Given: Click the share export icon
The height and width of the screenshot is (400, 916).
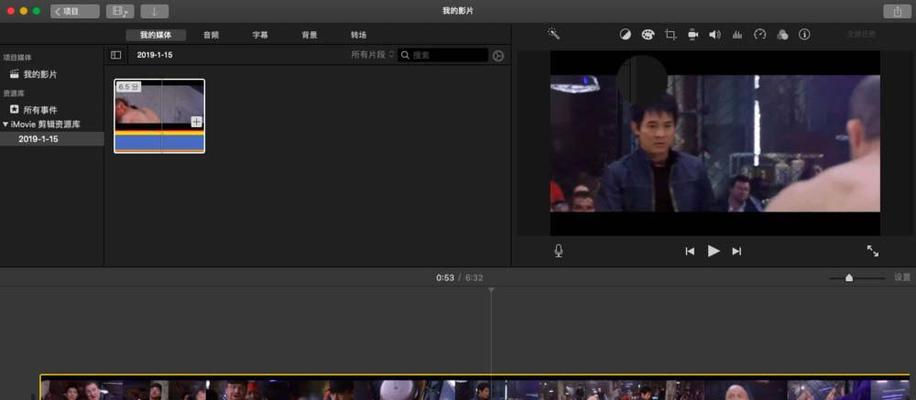Looking at the screenshot, I should (897, 11).
